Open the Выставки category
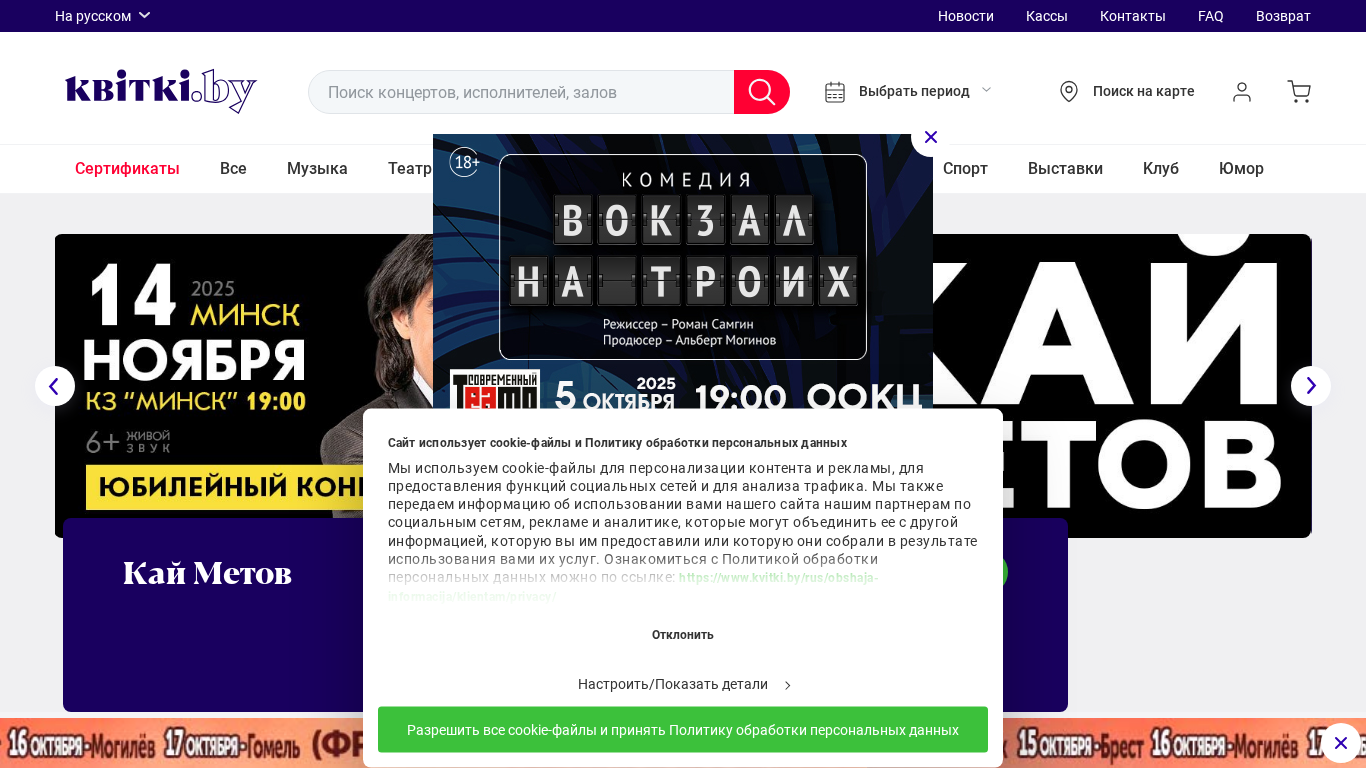This screenshot has width=1366, height=768. click(1065, 169)
